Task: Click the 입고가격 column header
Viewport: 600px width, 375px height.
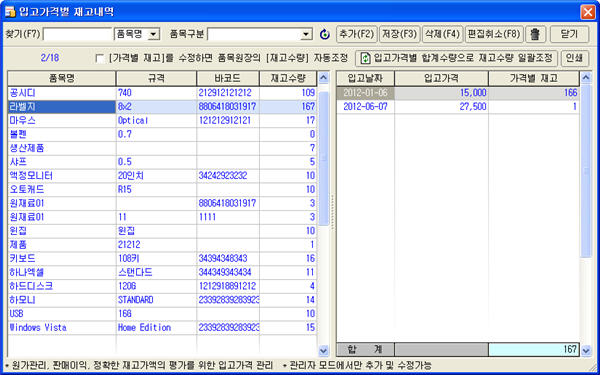Action: tap(441, 78)
